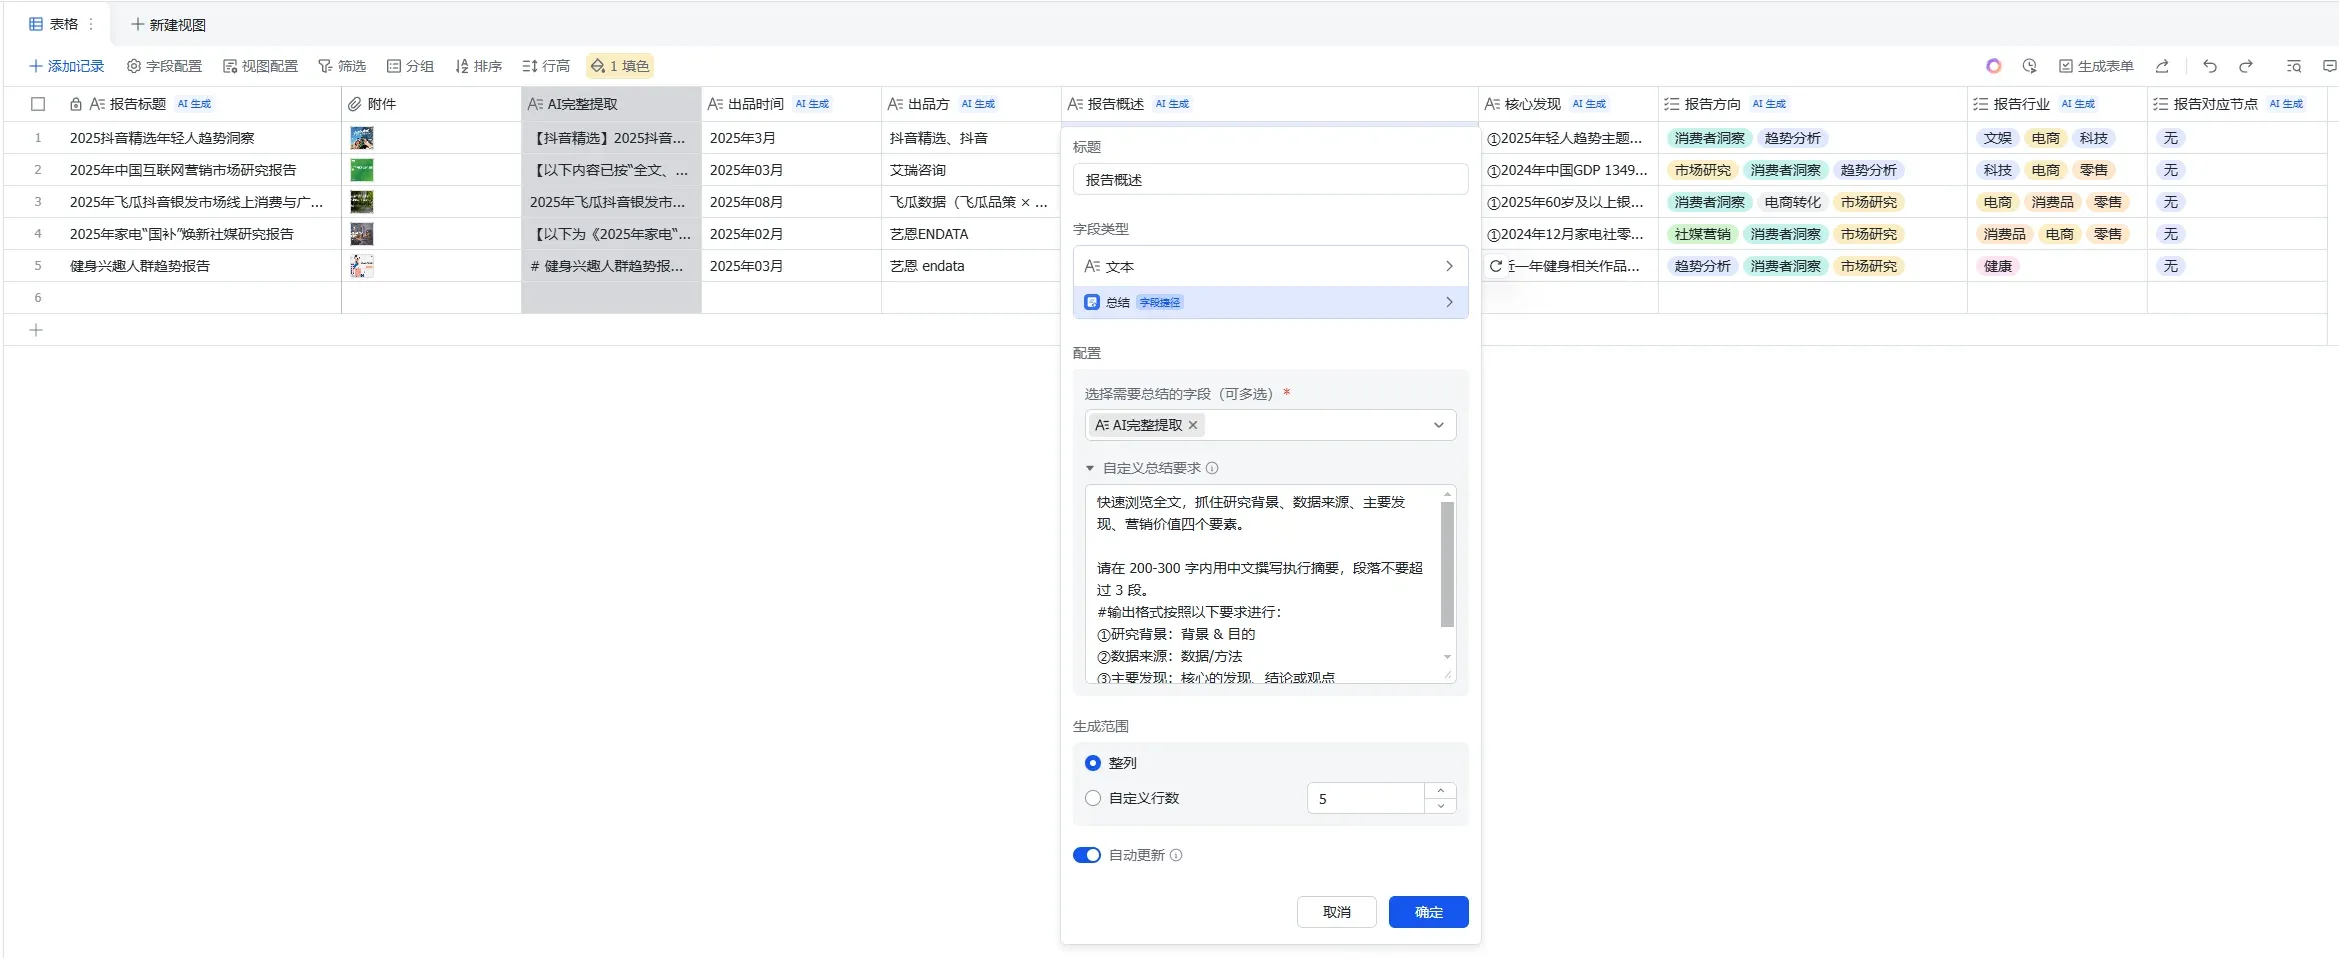Viewport: 2339px width, 958px height.
Task: Open the 排序 sort options
Action: click(x=478, y=65)
